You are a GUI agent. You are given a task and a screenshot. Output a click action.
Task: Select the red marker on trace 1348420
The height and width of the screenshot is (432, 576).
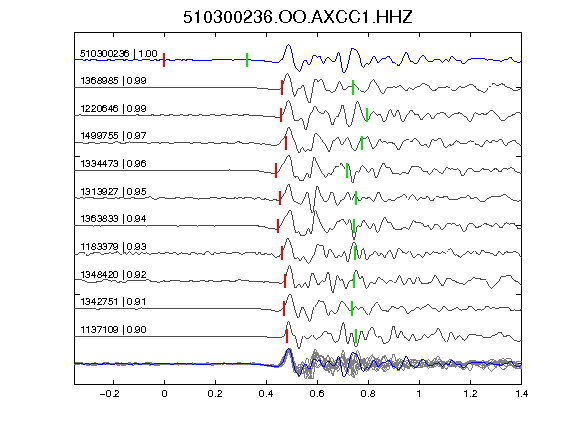click(x=285, y=281)
